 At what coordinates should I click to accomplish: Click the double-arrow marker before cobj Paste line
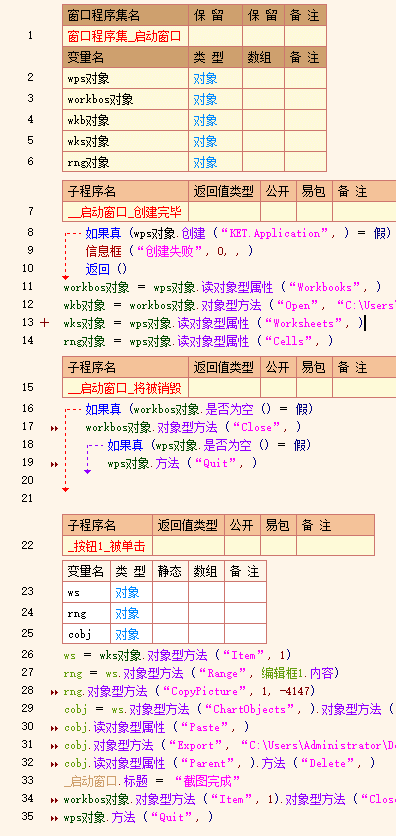[54, 728]
